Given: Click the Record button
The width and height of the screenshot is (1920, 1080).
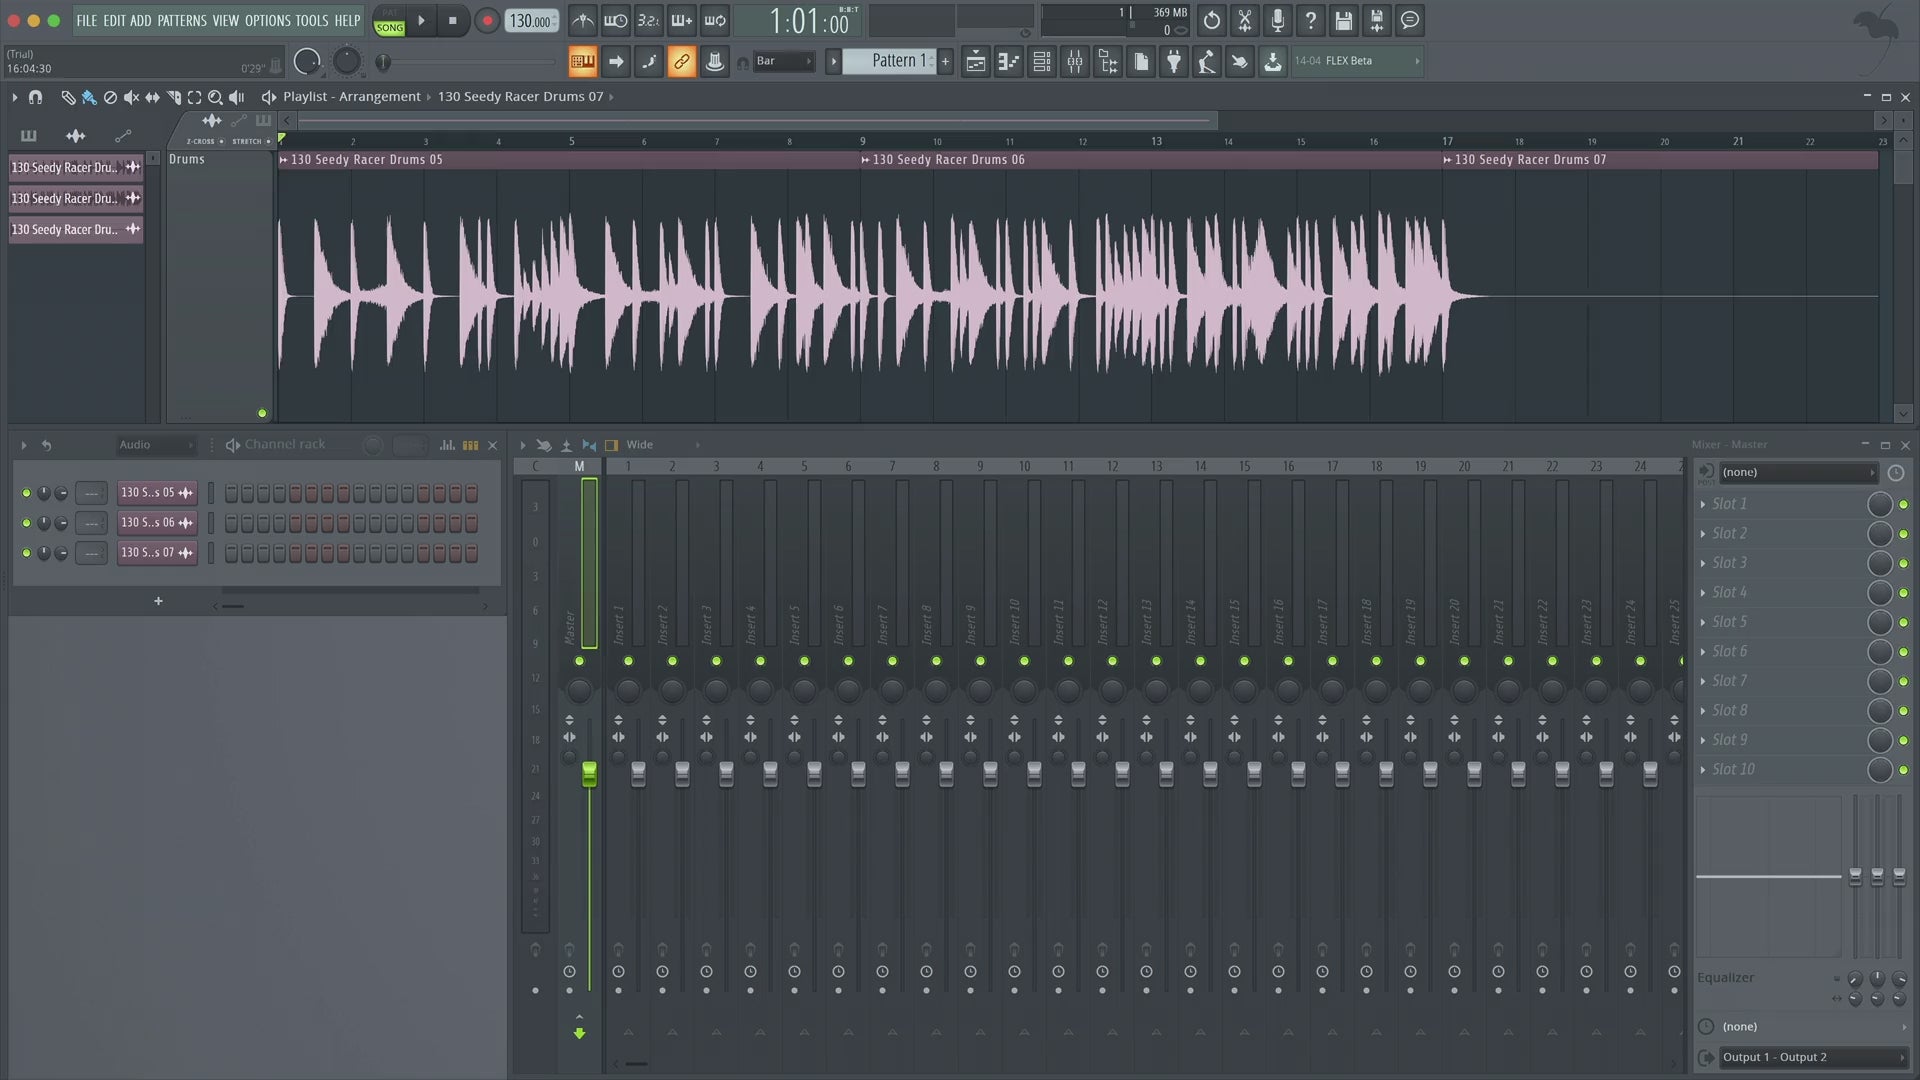Looking at the screenshot, I should point(487,20).
